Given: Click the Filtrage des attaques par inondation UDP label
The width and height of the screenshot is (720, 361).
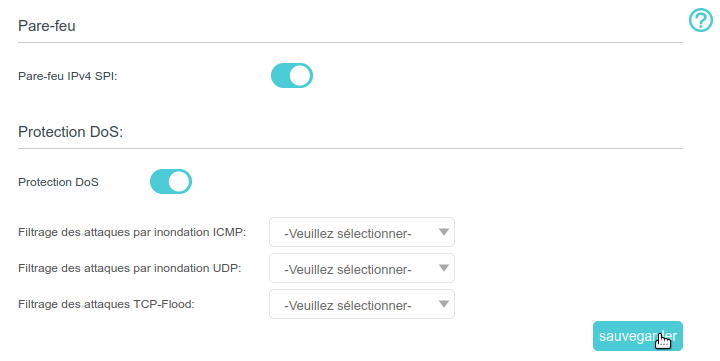Looking at the screenshot, I should click(x=130, y=268).
